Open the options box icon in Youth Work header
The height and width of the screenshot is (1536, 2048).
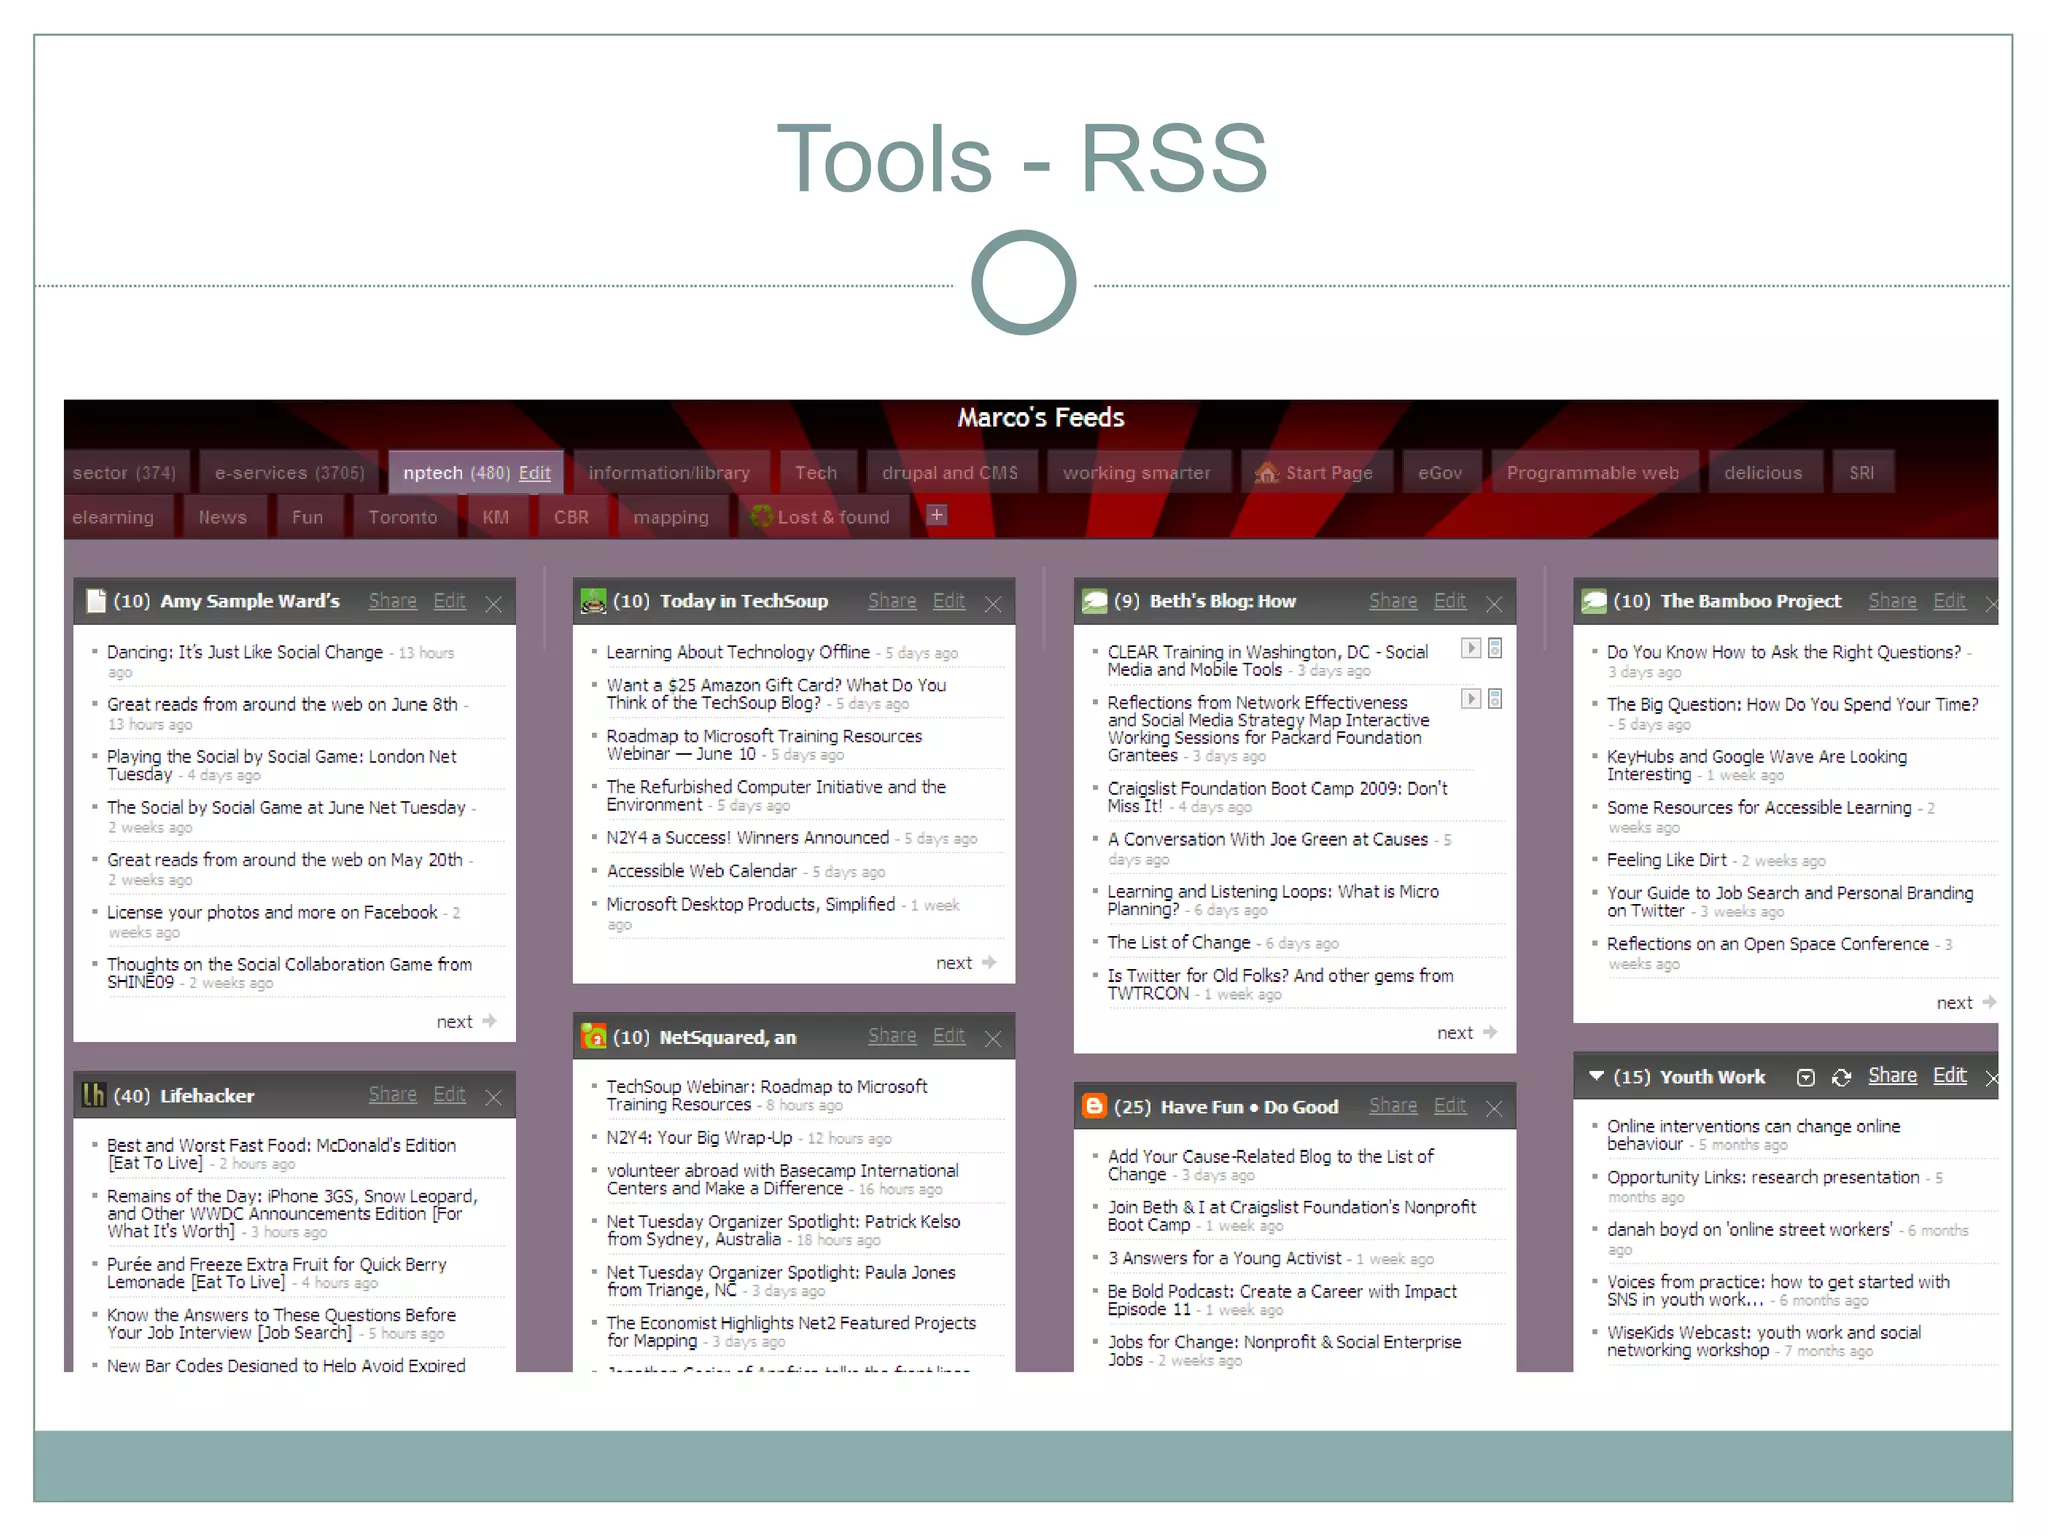1805,1077
